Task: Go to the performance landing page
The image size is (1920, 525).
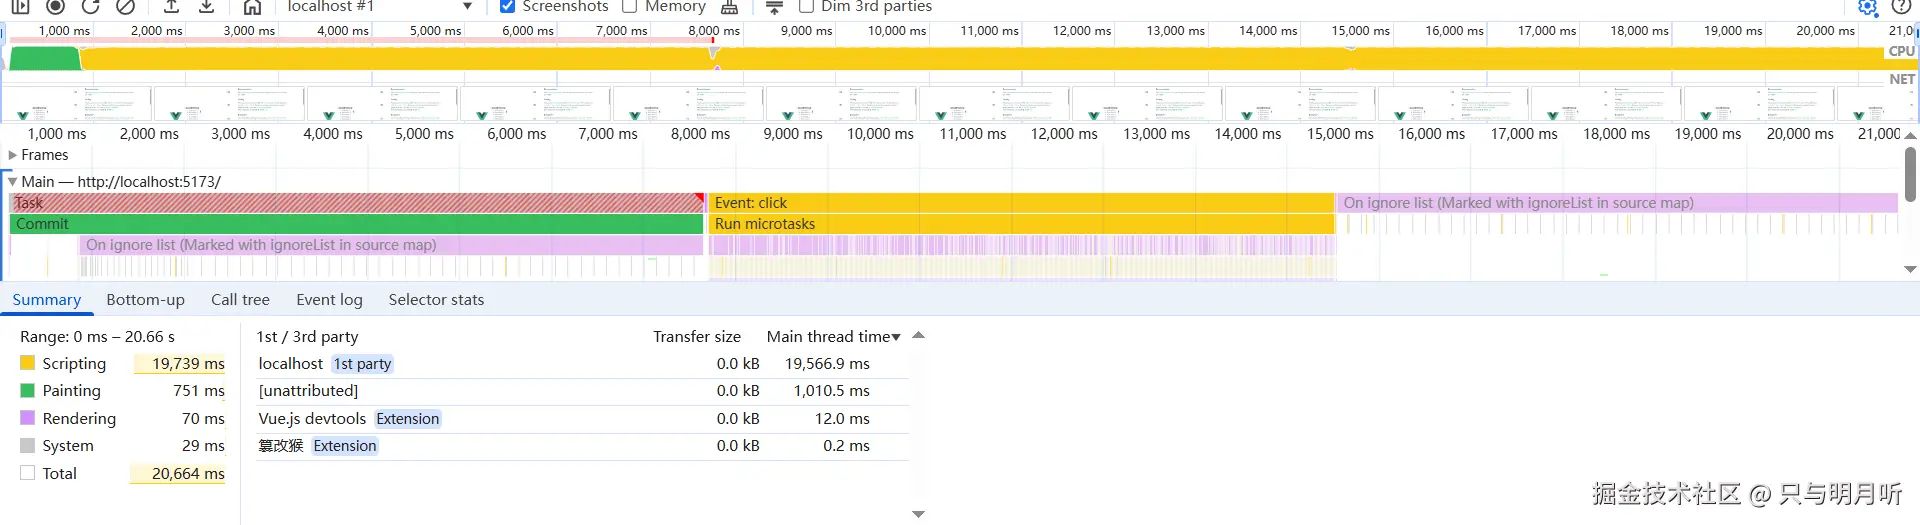Action: [252, 6]
